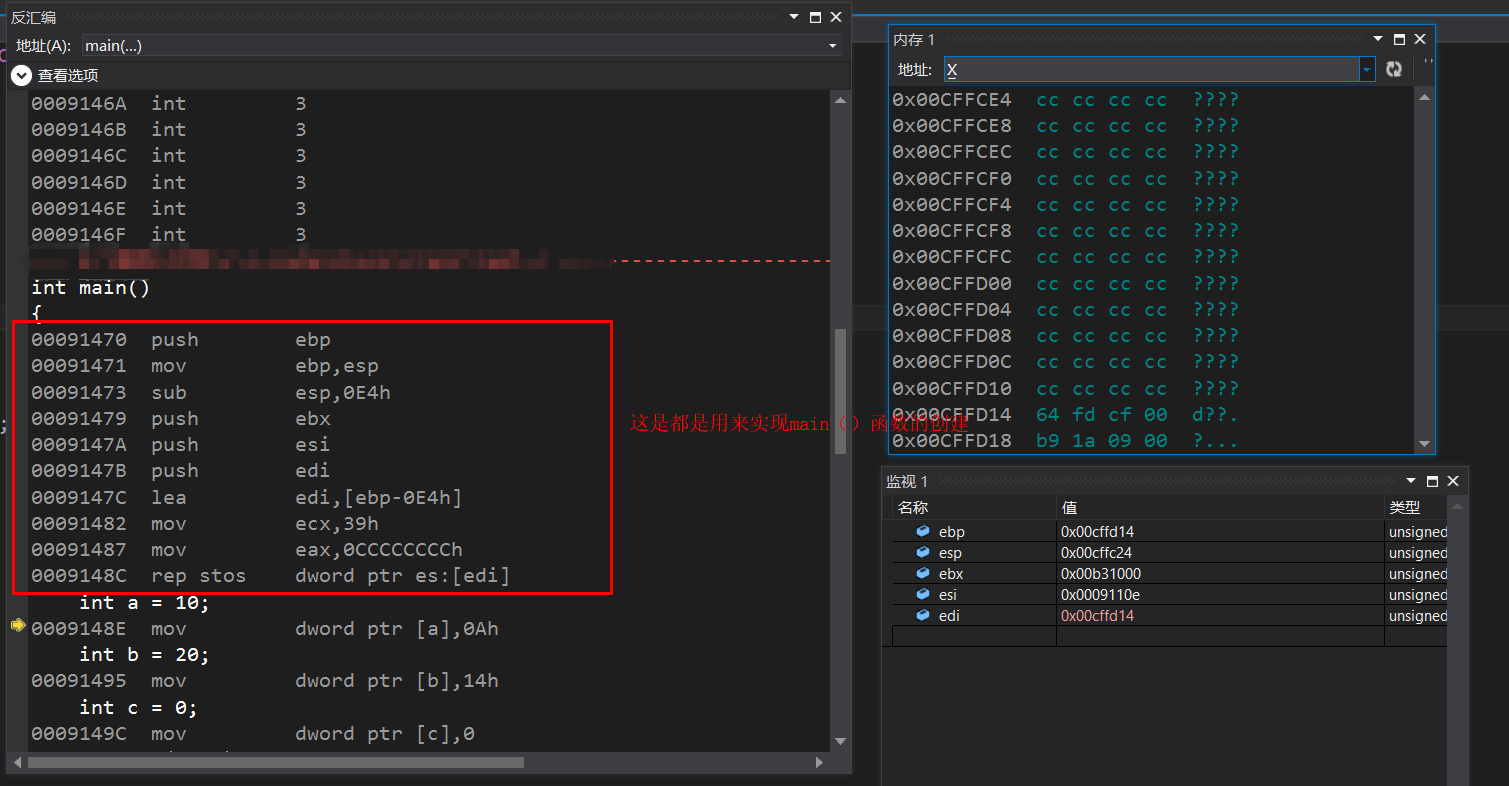The image size is (1509, 786).
Task: Click the mov dword ptr [a],0Ah line
Action: point(265,629)
